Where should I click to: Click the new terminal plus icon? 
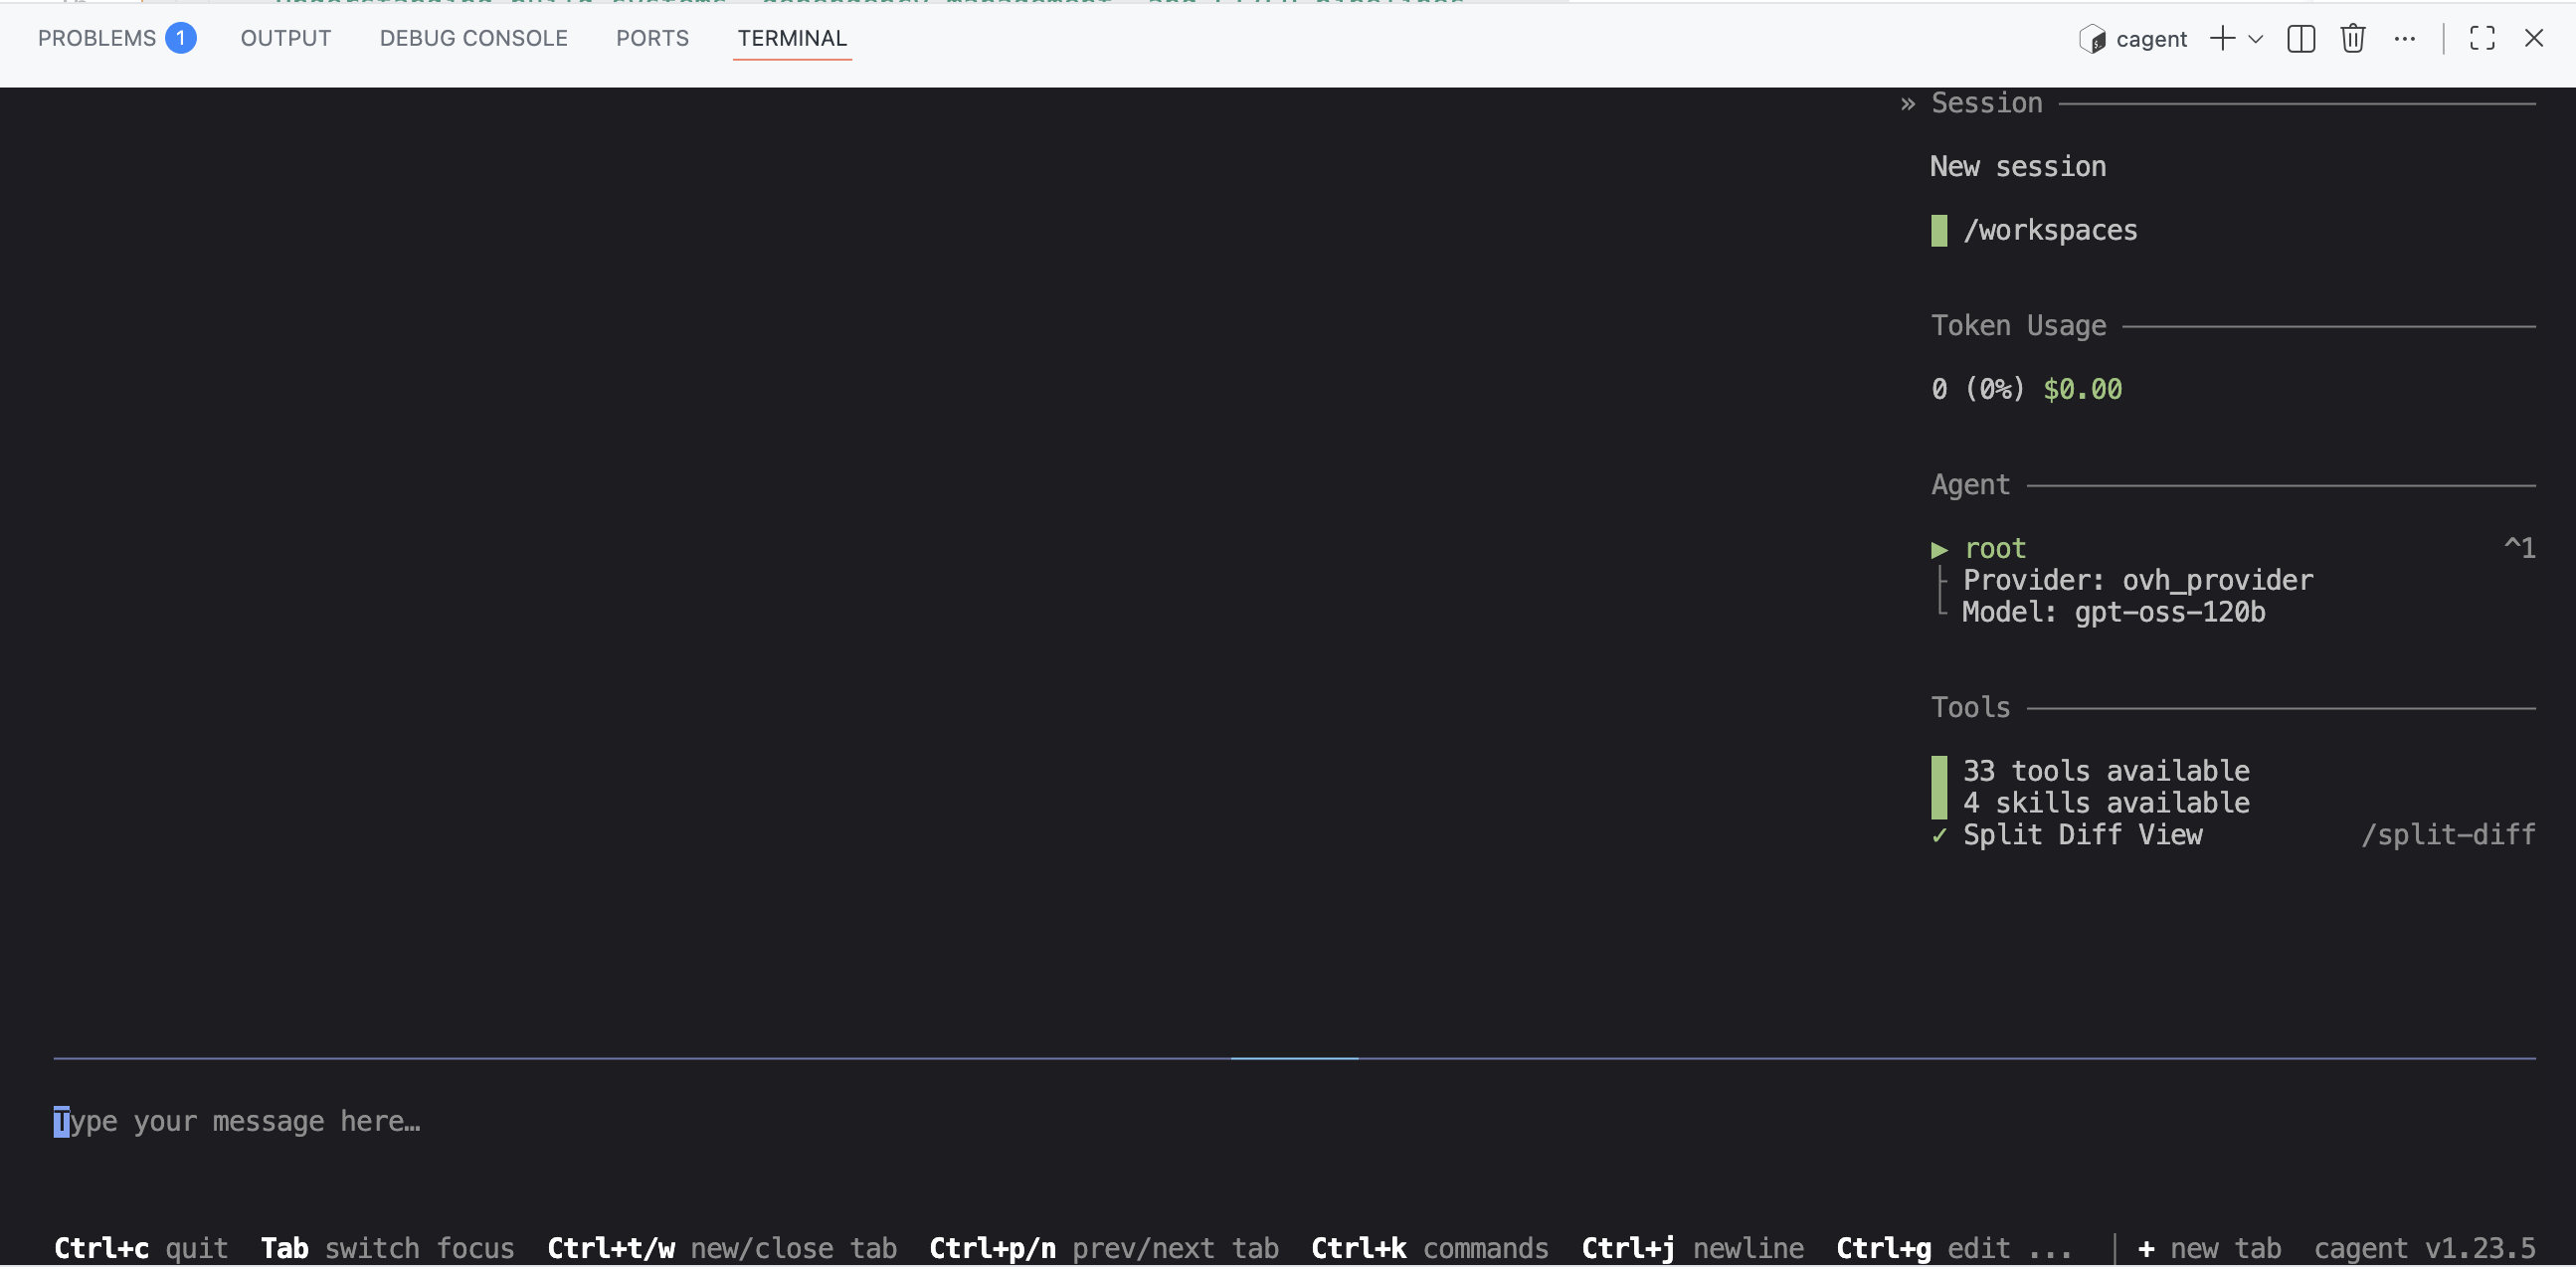[2221, 39]
